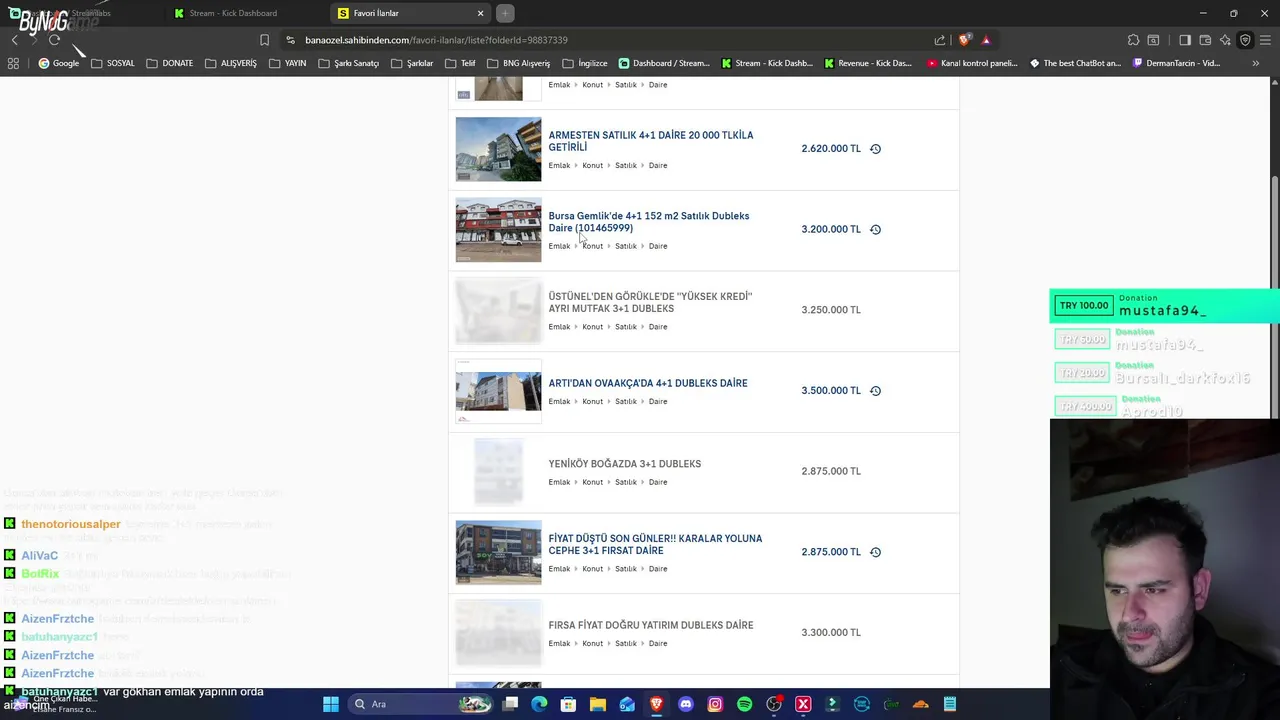This screenshot has width=1280, height=720.
Task: Open Task View from the taskbar
Action: (510, 704)
